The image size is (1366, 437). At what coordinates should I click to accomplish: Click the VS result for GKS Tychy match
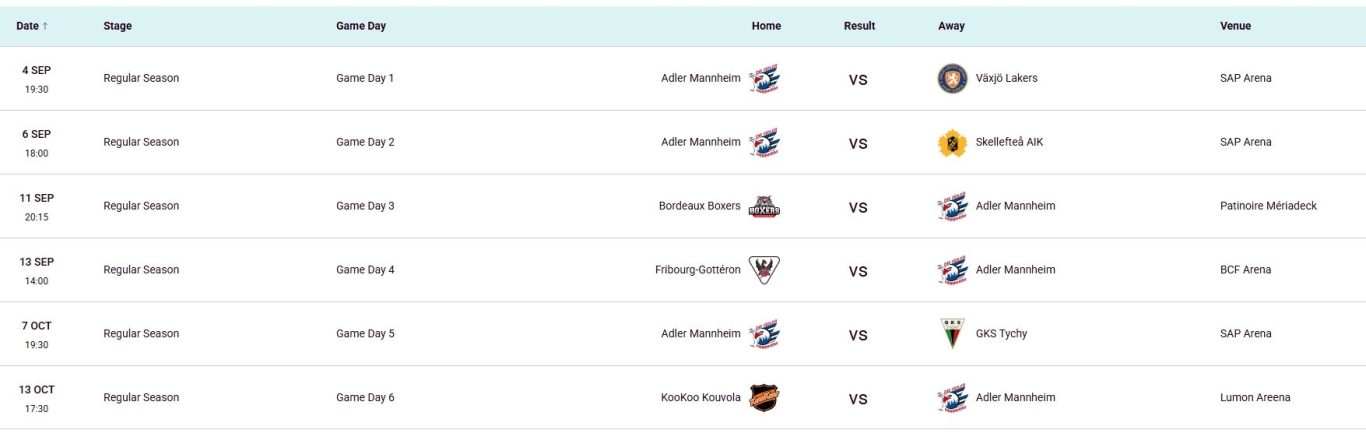pyautogui.click(x=858, y=335)
